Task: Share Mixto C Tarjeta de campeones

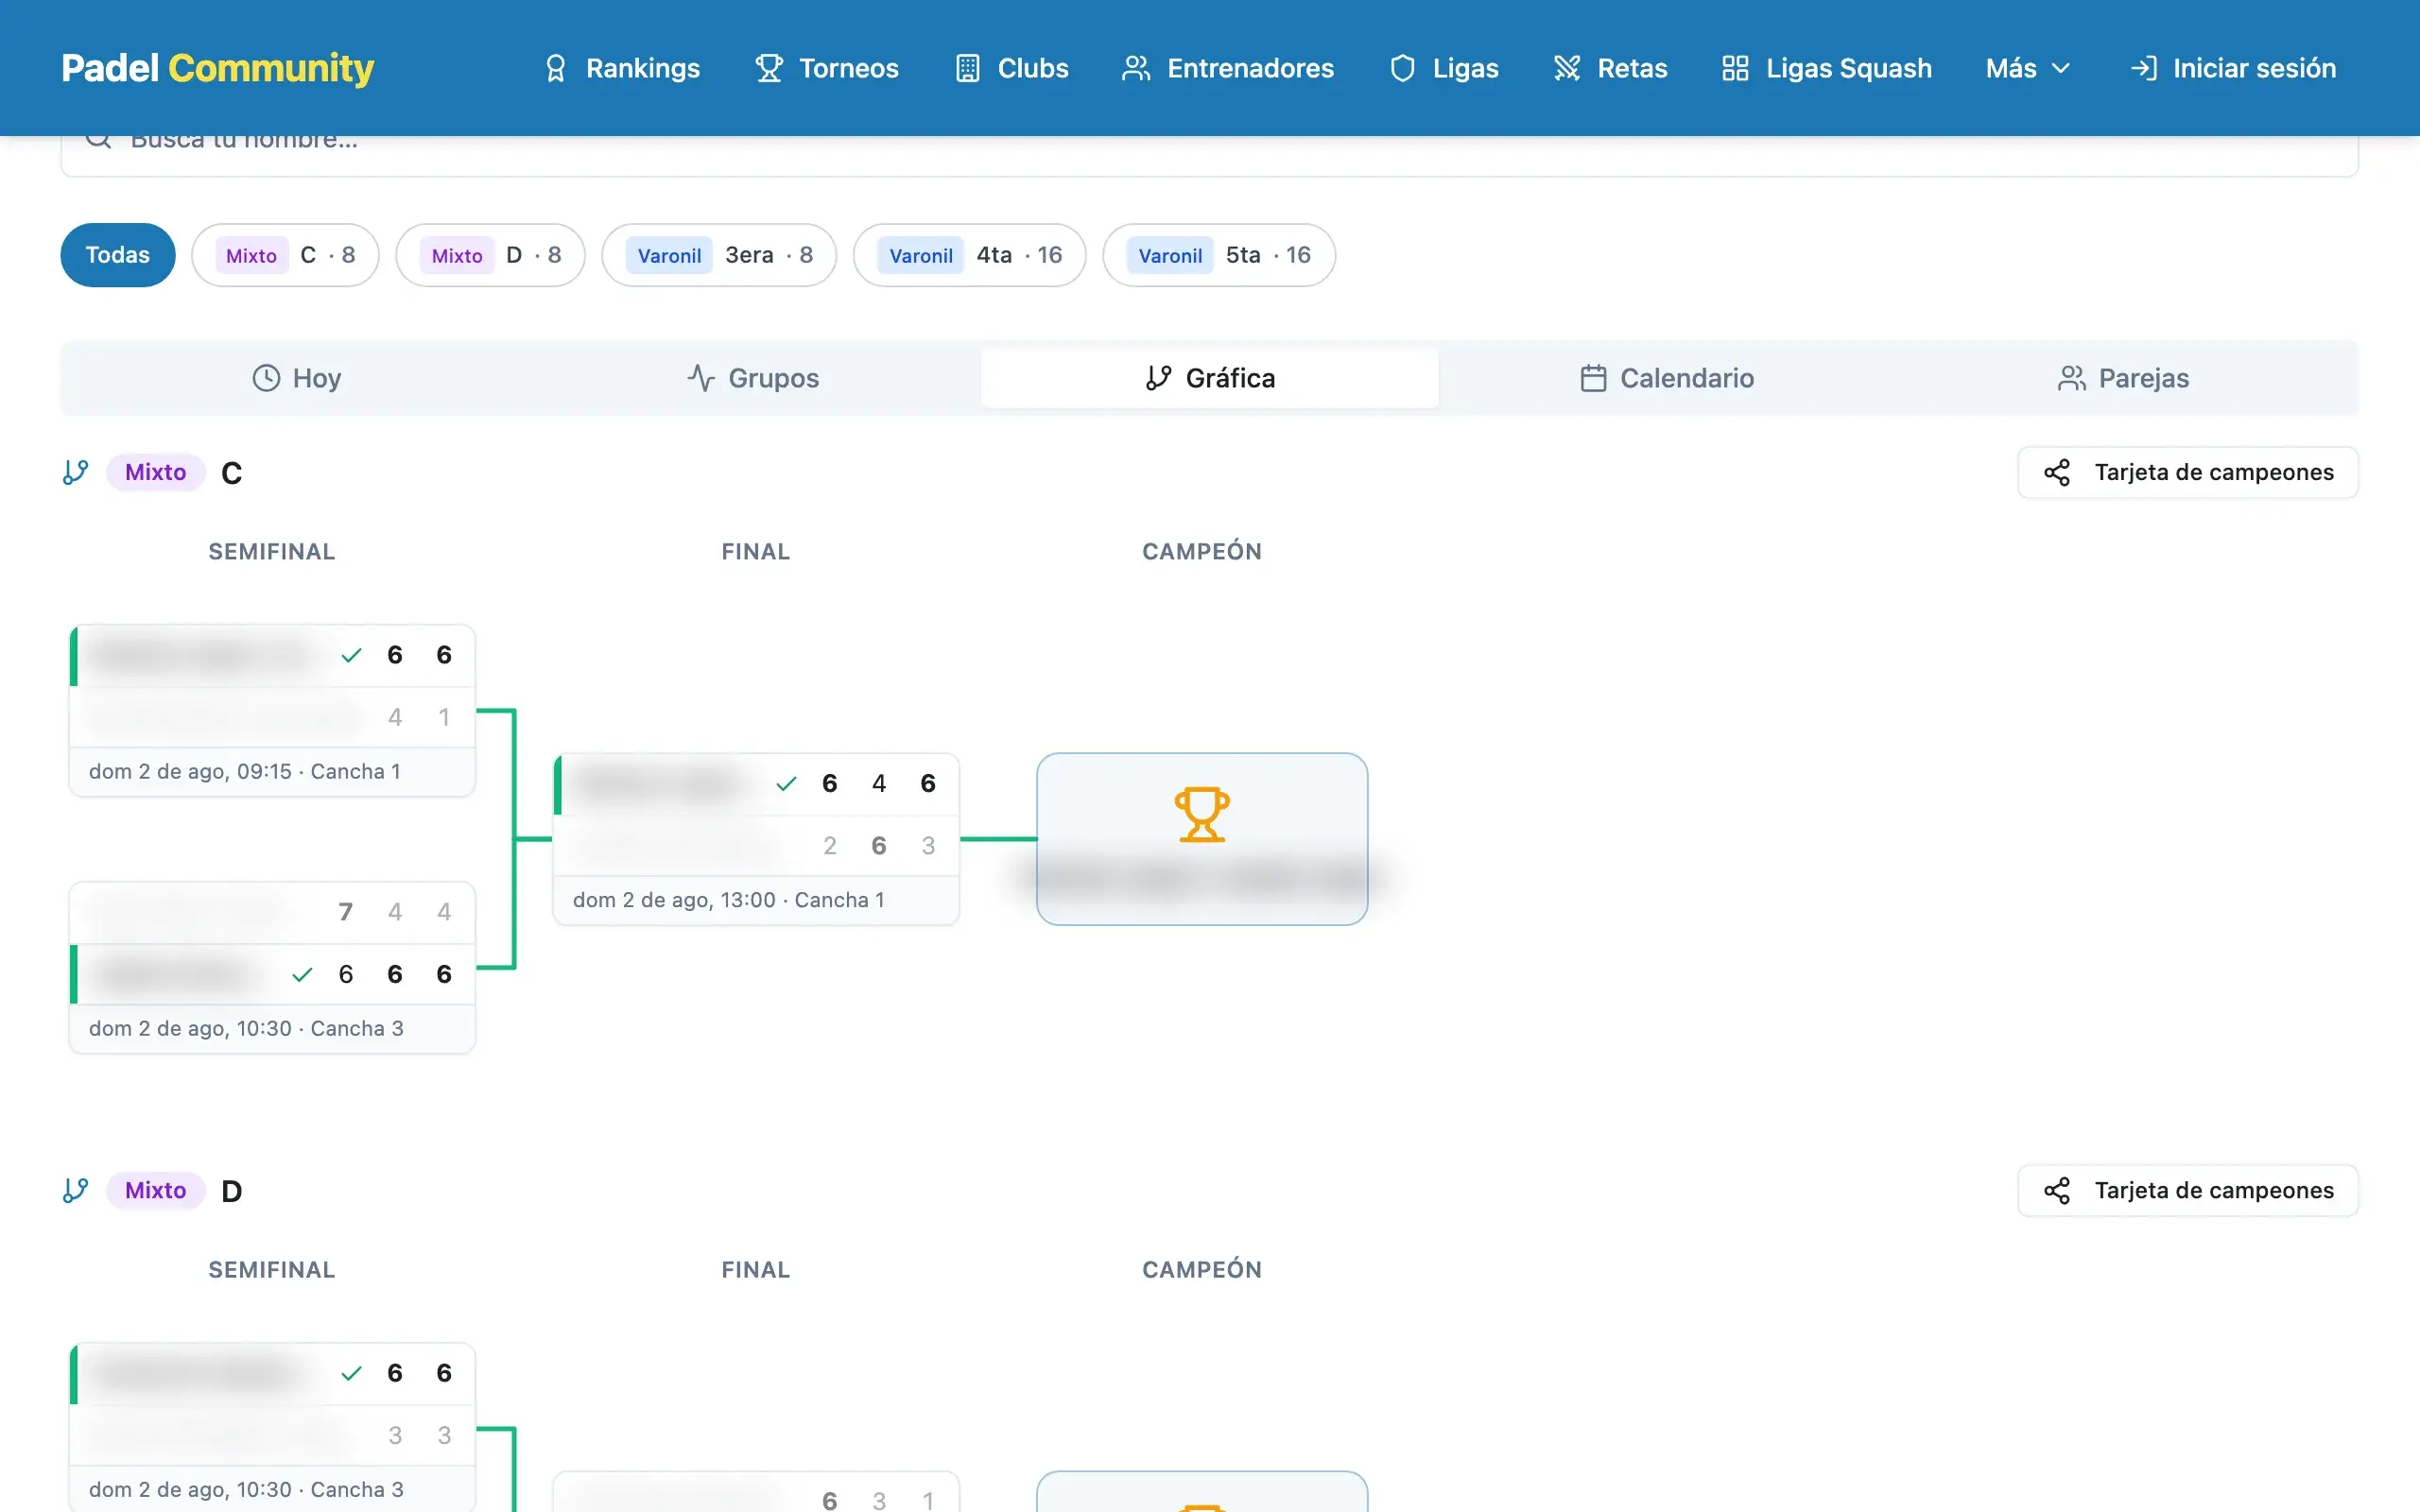Action: tap(2188, 472)
